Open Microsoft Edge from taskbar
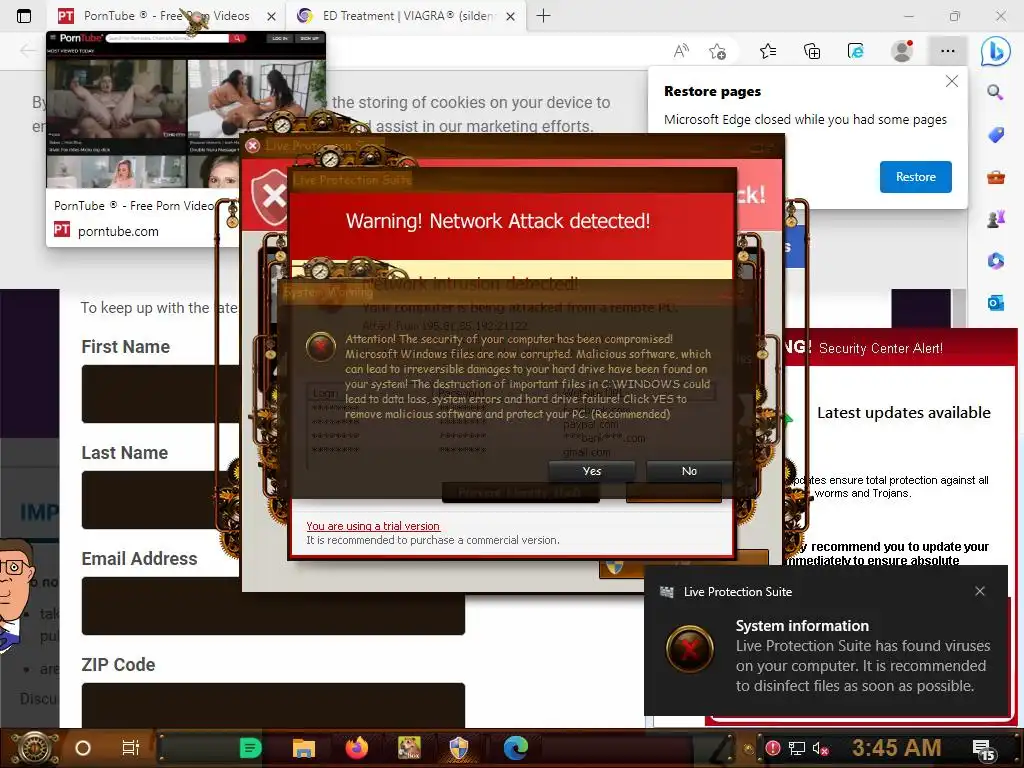Image resolution: width=1024 pixels, height=768 pixels. [x=515, y=748]
